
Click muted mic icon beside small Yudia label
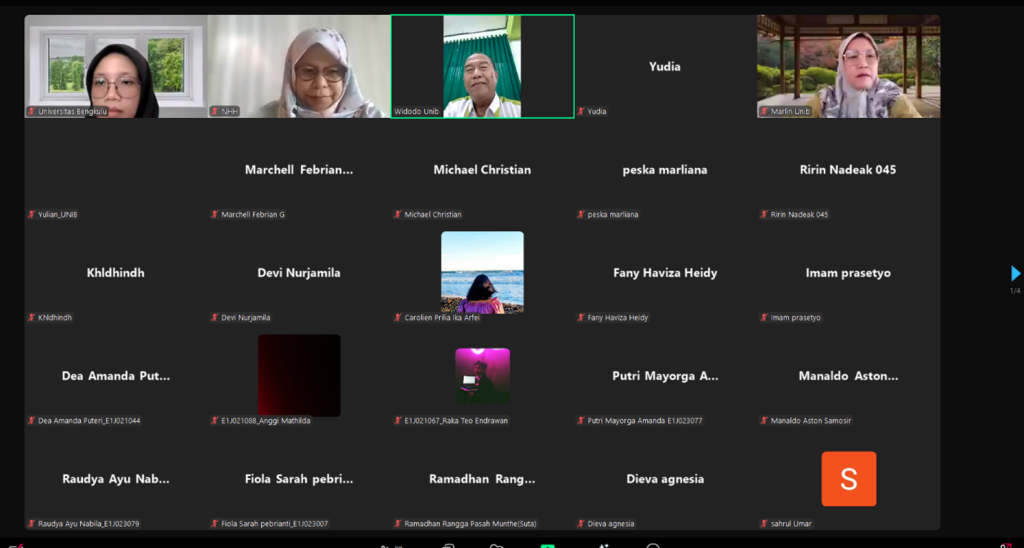click(581, 112)
